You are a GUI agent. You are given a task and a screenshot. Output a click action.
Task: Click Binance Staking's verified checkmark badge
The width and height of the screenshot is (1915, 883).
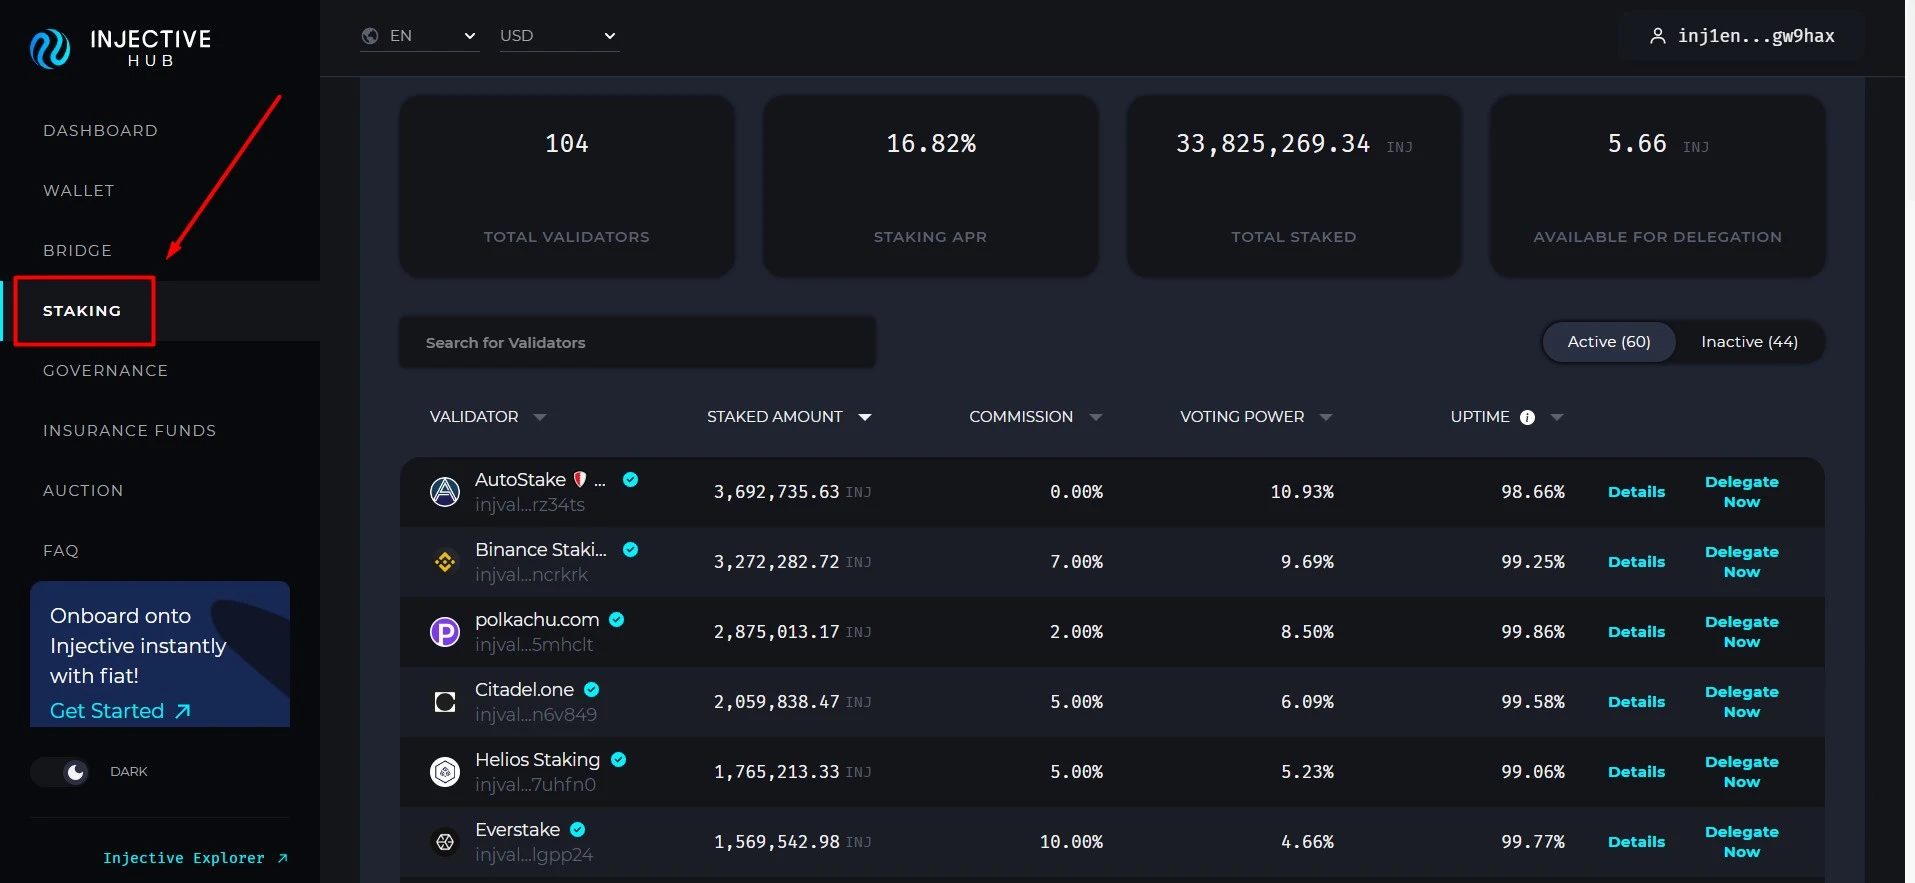(631, 550)
